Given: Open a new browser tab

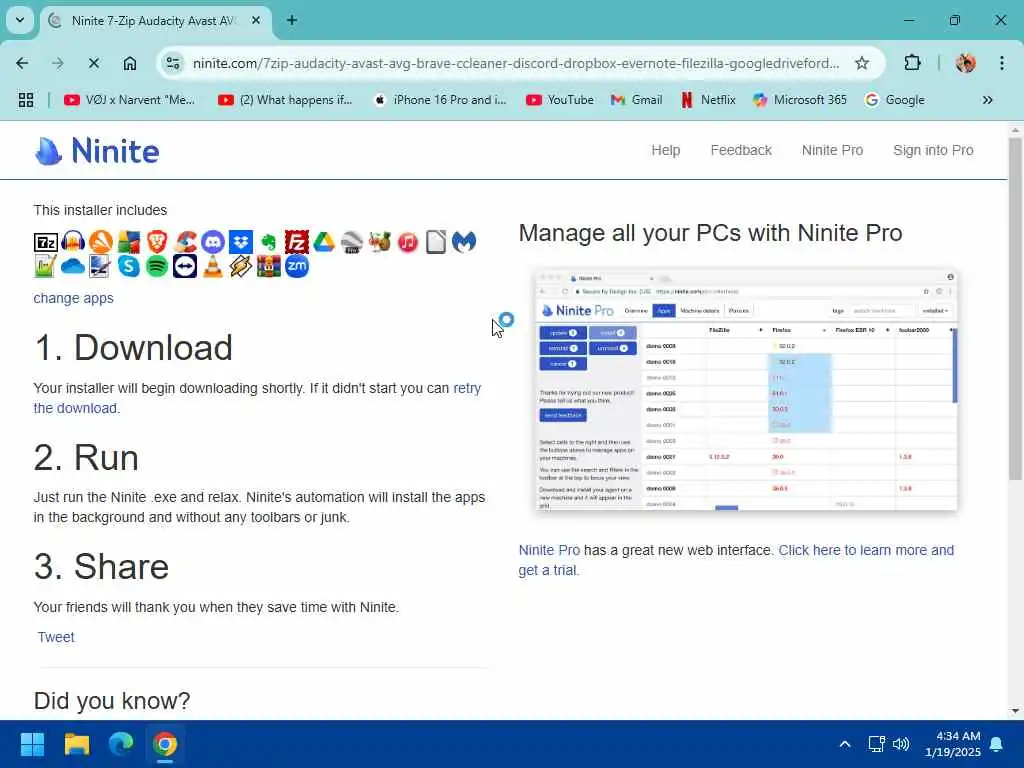Looking at the screenshot, I should point(292,20).
